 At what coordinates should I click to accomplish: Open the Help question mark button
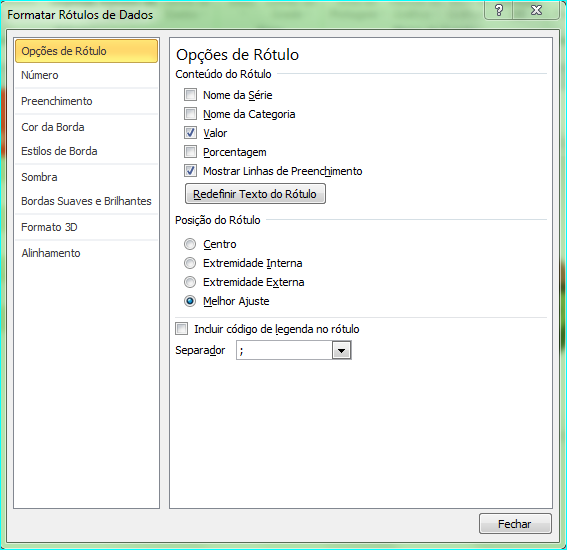pyautogui.click(x=499, y=10)
